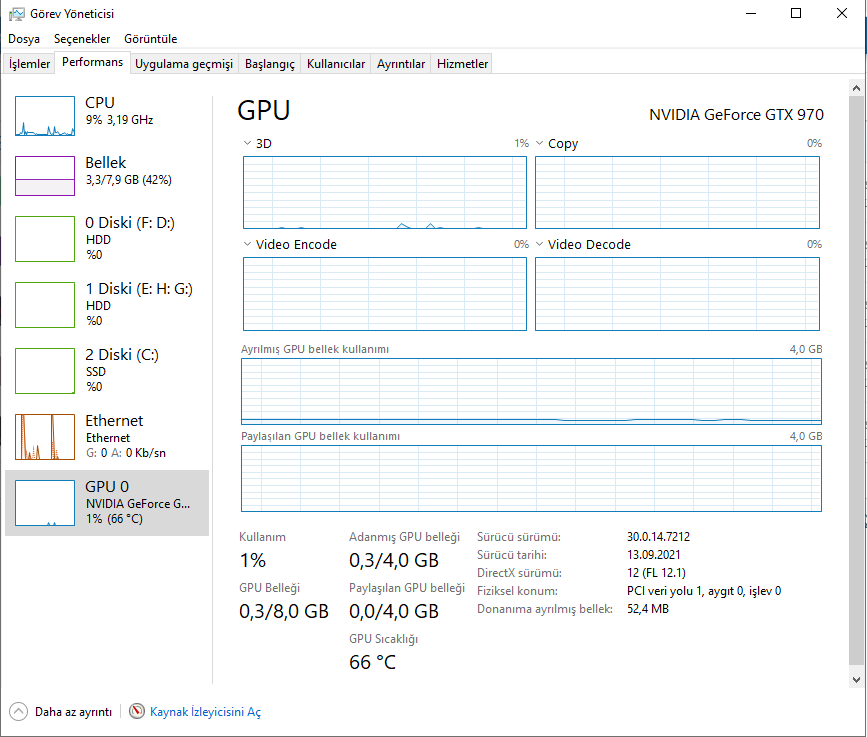The width and height of the screenshot is (867, 737).
Task: Go to the Hizmetler tab
Action: click(x=463, y=64)
